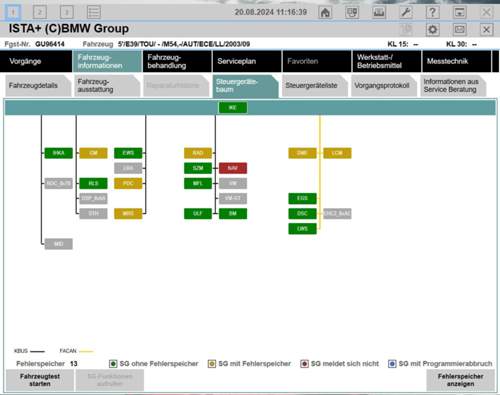500x395 pixels.
Task: Select session slot 2 icon
Action: [x=40, y=12]
